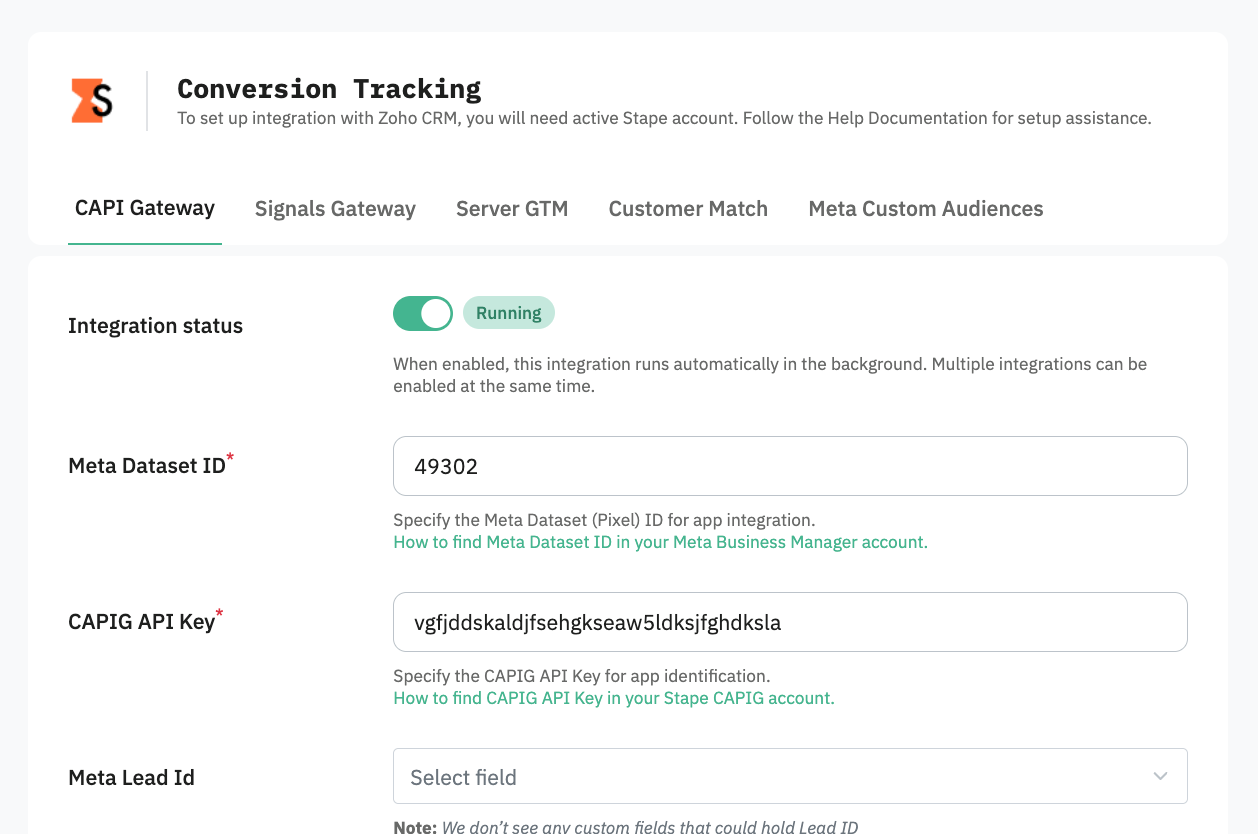This screenshot has height=834, width=1258.
Task: Open the How to find Meta Dataset ID link
Action: (660, 542)
